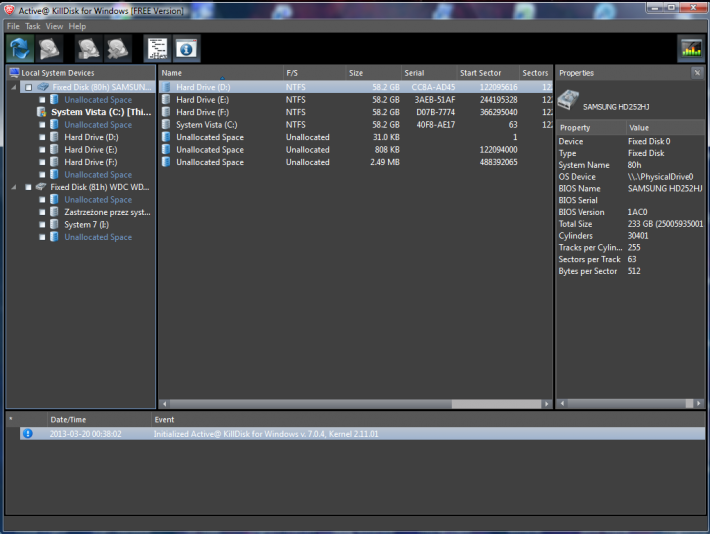Click the \\.\PhysicalDrive0 value in Properties

click(x=660, y=177)
